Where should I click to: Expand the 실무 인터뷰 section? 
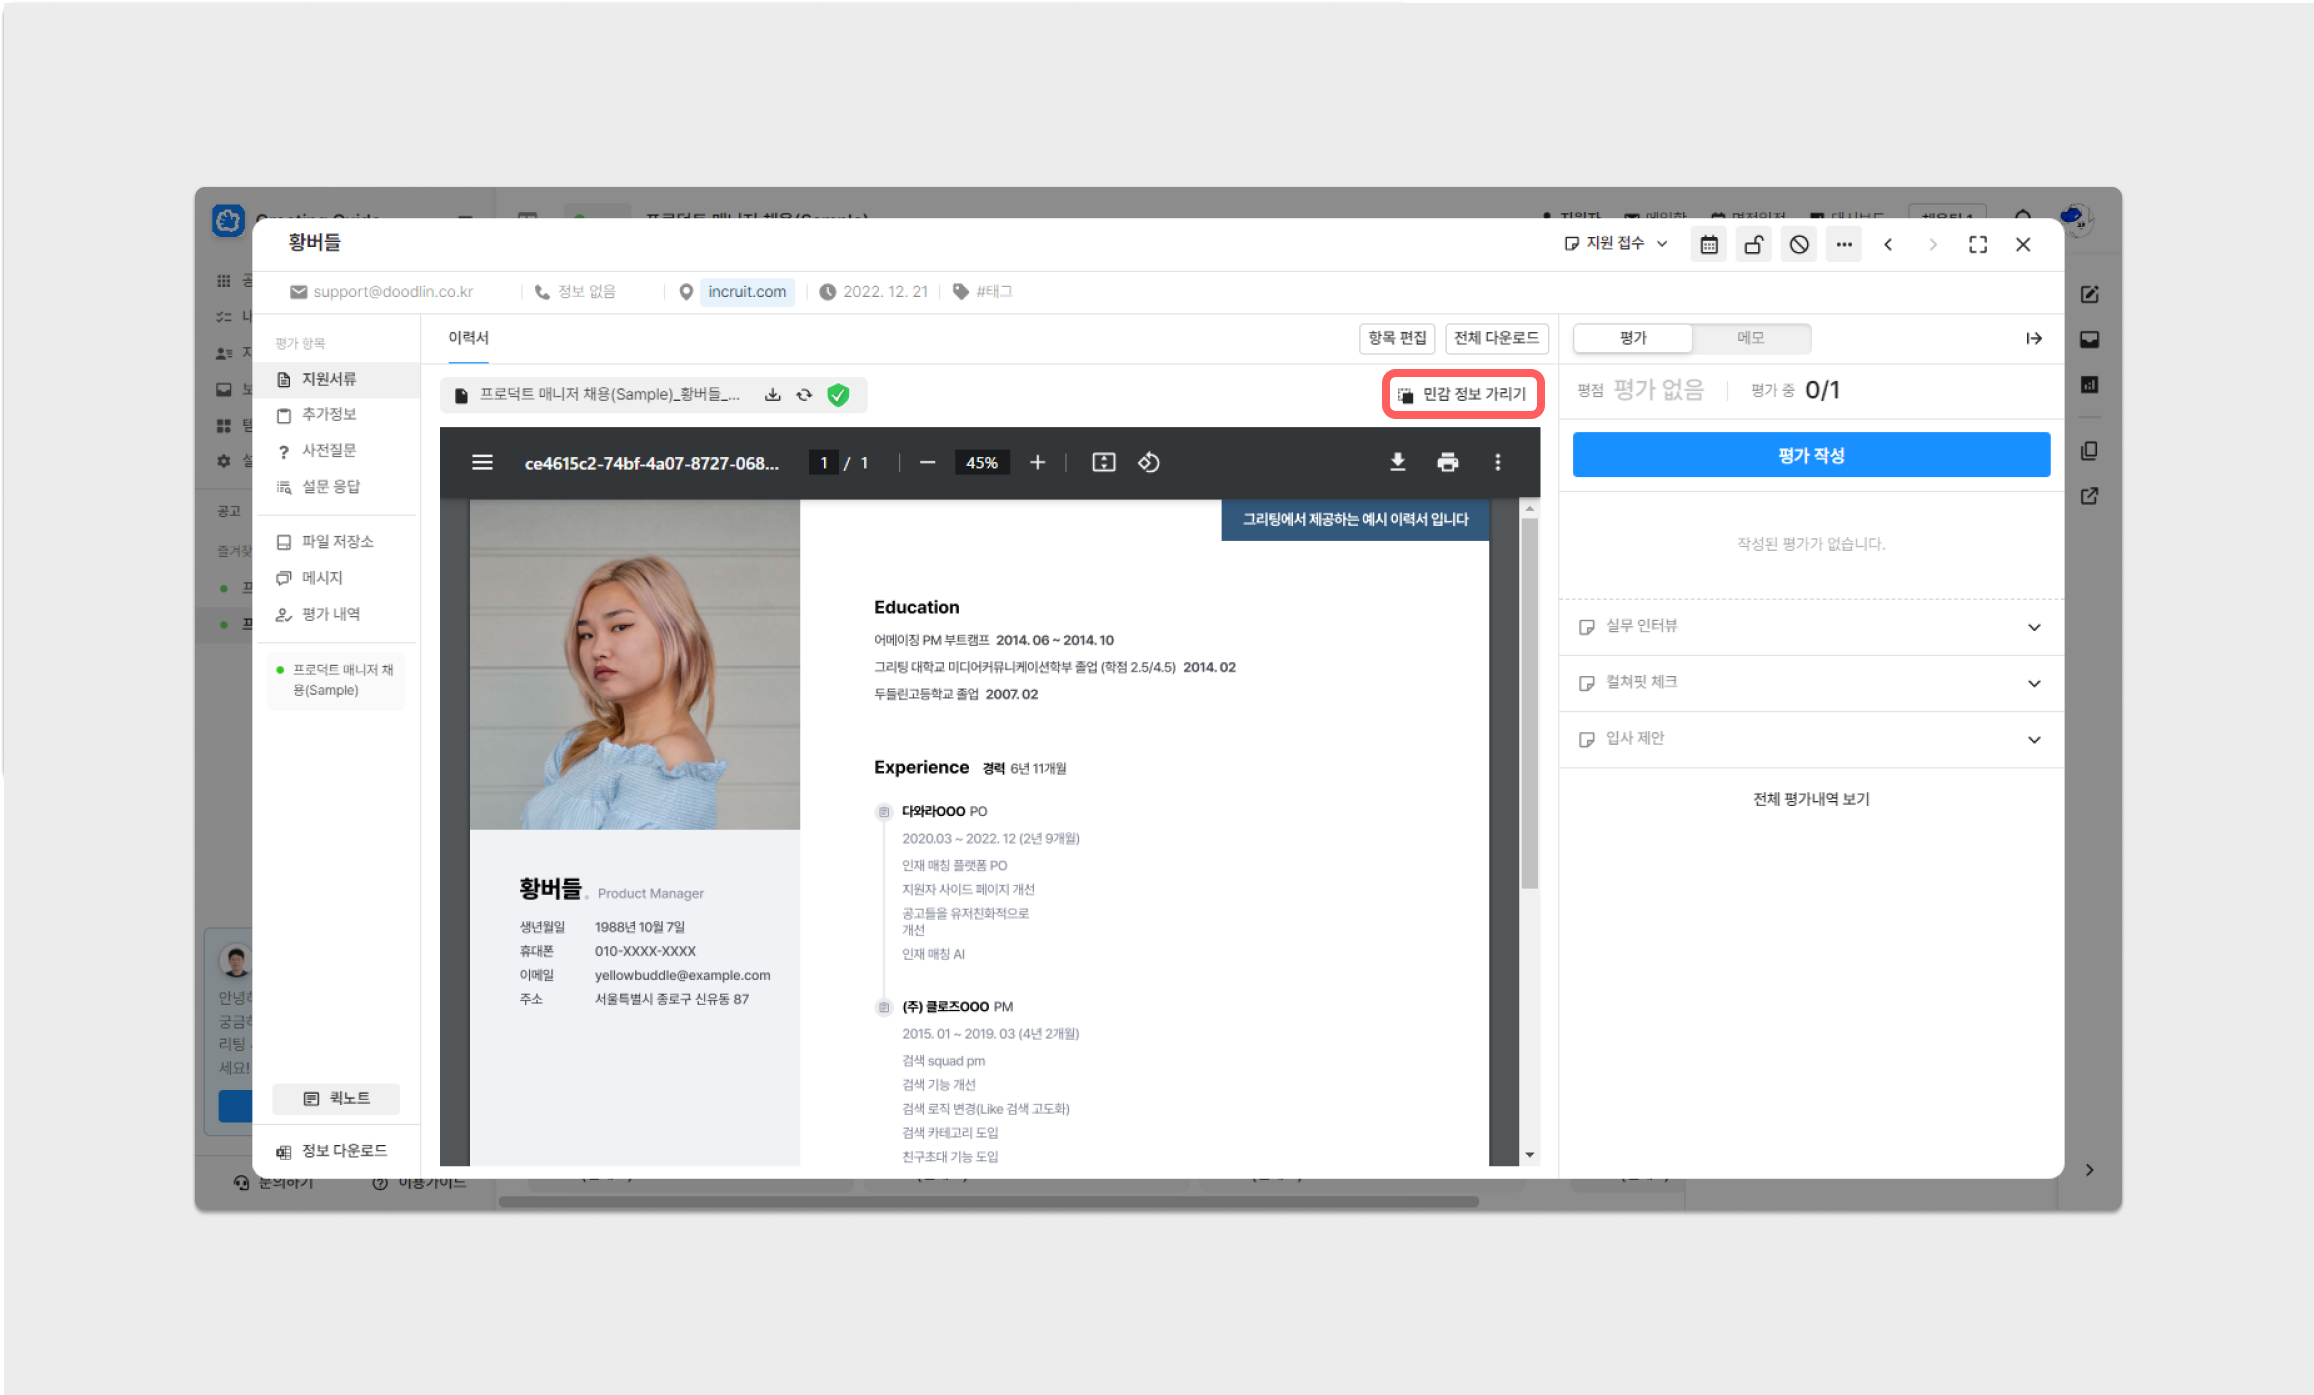(1811, 627)
